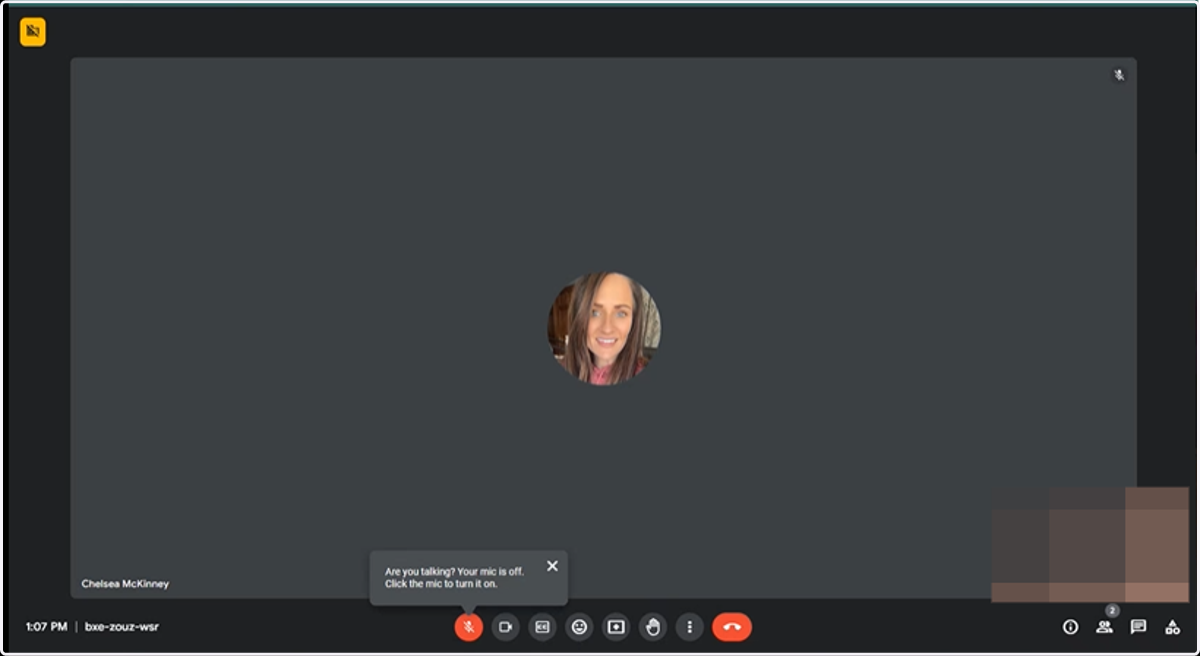Click the Chelsea McKinney name label
This screenshot has height=656, width=1200.
[125, 583]
